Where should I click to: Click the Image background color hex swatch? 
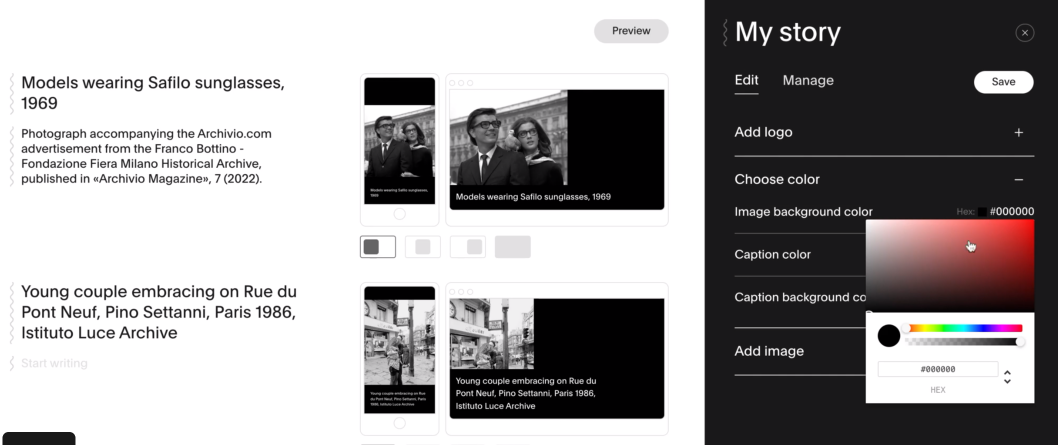982,212
